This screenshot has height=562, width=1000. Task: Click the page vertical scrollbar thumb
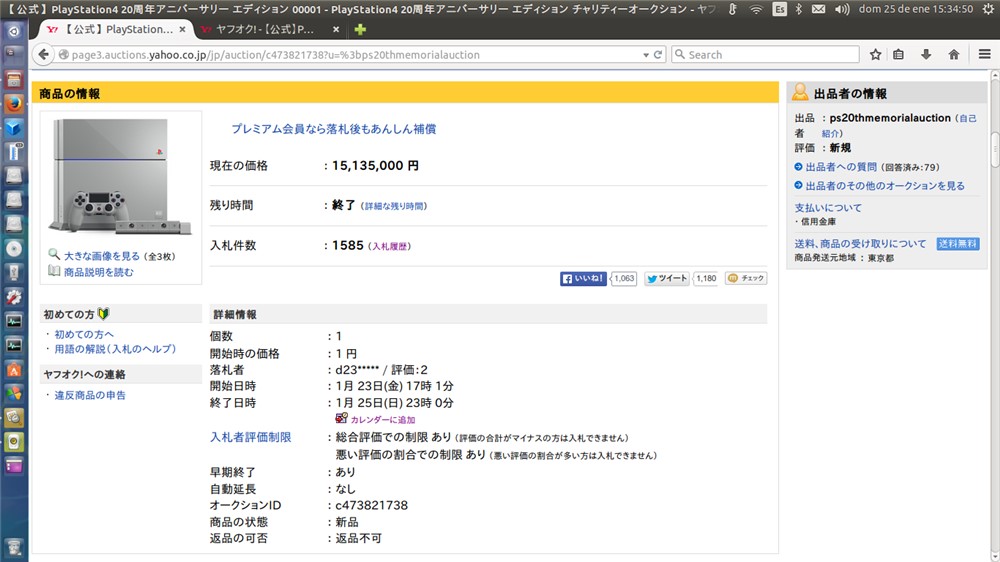[995, 149]
